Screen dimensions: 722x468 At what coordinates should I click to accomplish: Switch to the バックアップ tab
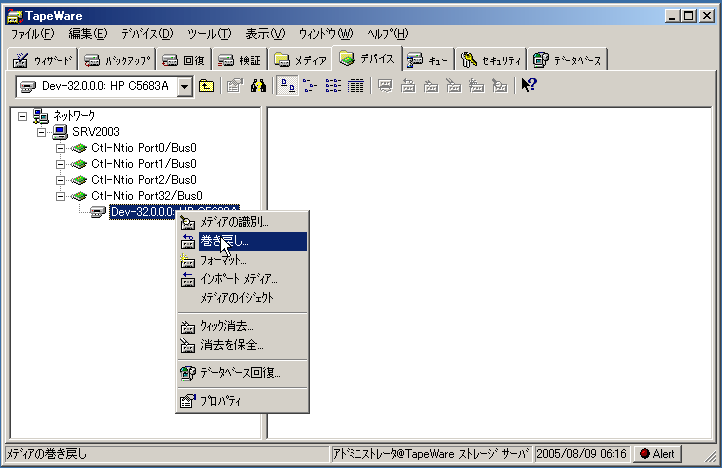[117, 60]
